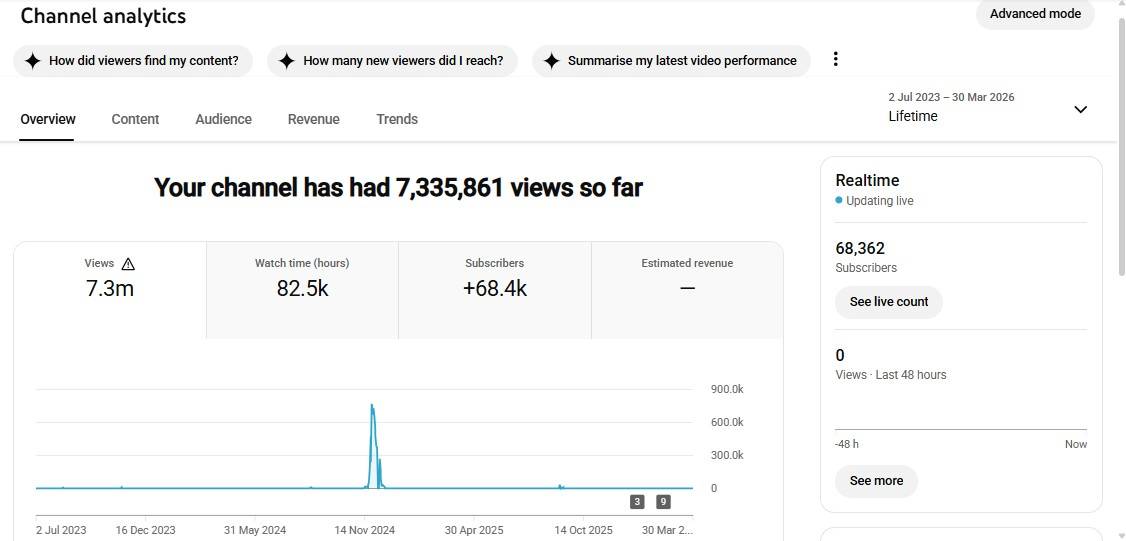Screen dimensions: 1126x541
Task: Open the three-dot more options menu
Action: point(835,60)
